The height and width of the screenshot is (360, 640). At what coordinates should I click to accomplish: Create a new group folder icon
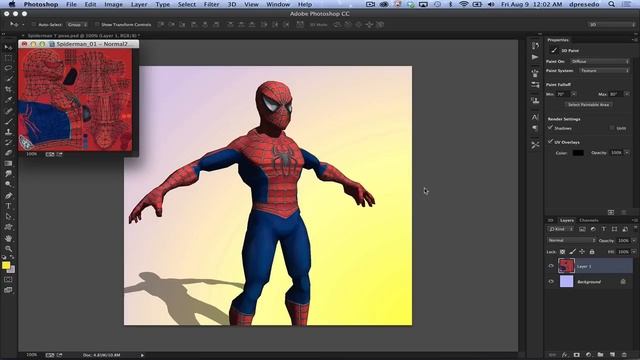click(600, 355)
